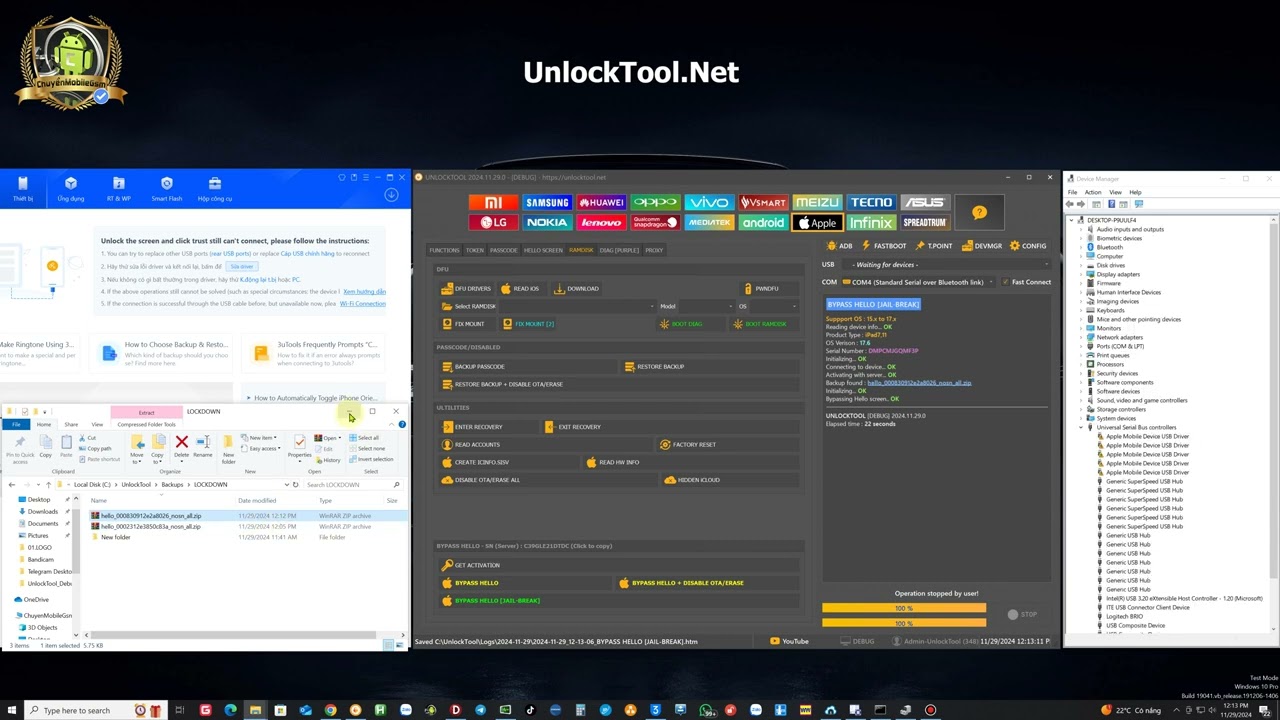Select the OPPO brand tile
The height and width of the screenshot is (720, 1280).
click(655, 203)
